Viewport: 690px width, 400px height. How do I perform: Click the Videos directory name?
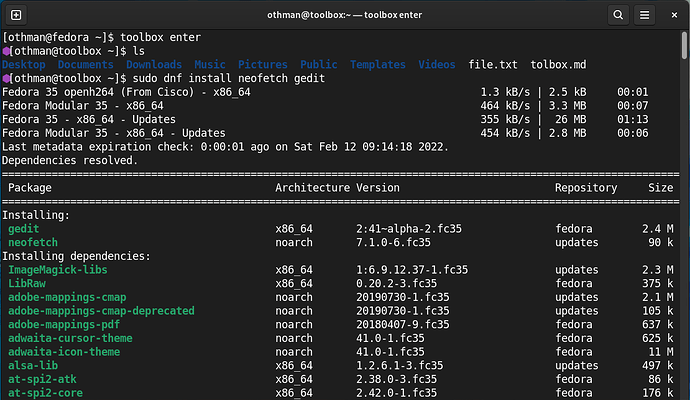pos(437,64)
